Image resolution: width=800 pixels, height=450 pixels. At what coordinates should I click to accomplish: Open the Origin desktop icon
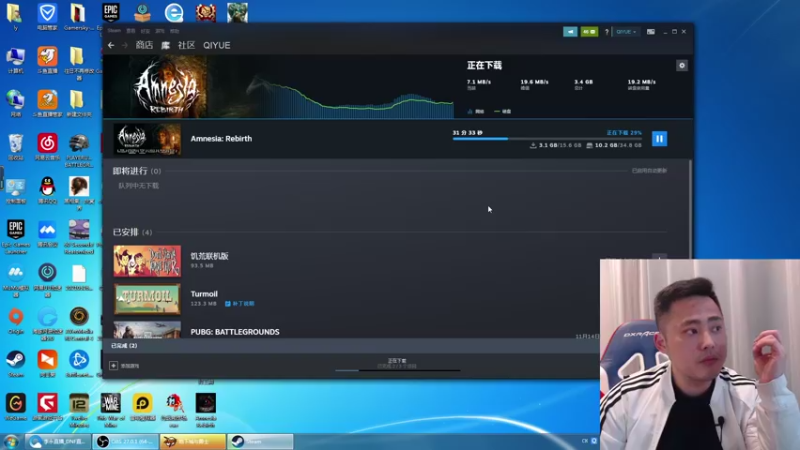15,320
